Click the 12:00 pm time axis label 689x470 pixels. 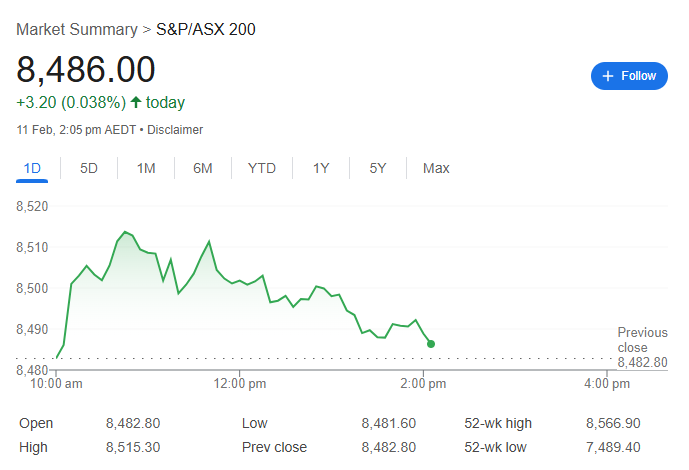242,383
